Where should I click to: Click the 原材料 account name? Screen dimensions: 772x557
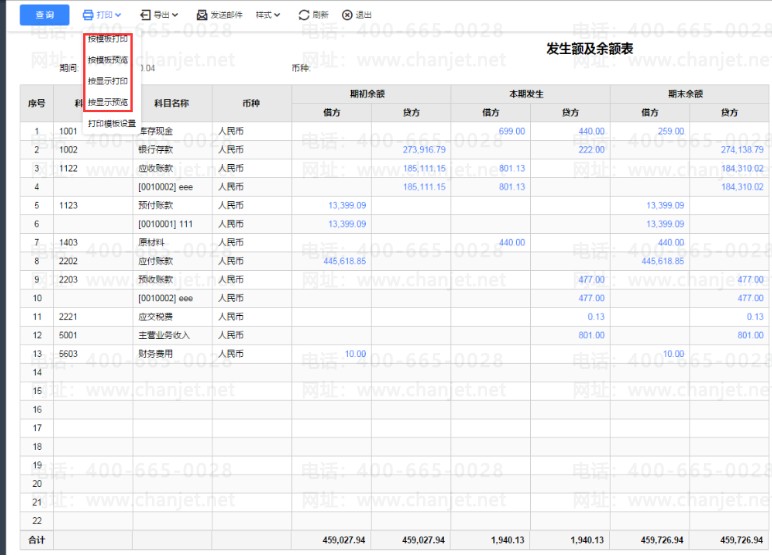click(x=152, y=242)
